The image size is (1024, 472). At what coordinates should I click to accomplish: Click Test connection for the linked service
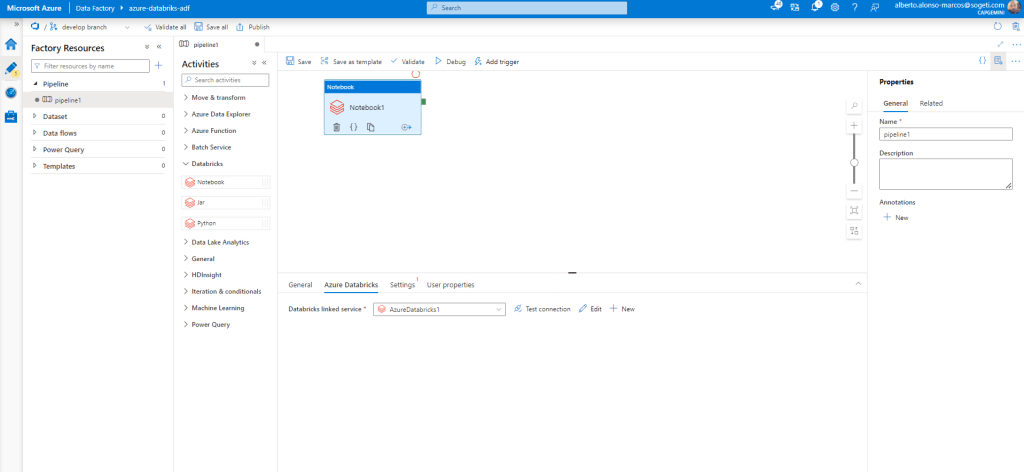541,309
